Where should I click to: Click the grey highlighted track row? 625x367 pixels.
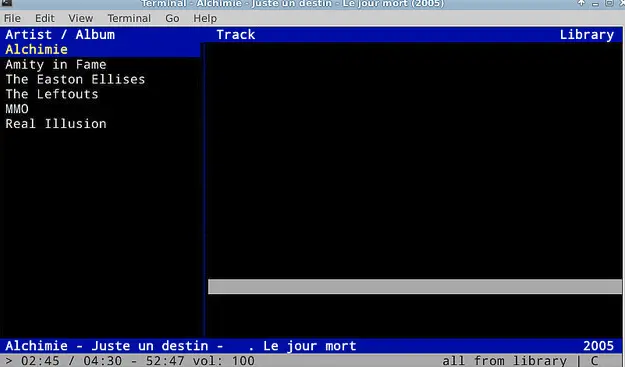click(415, 287)
